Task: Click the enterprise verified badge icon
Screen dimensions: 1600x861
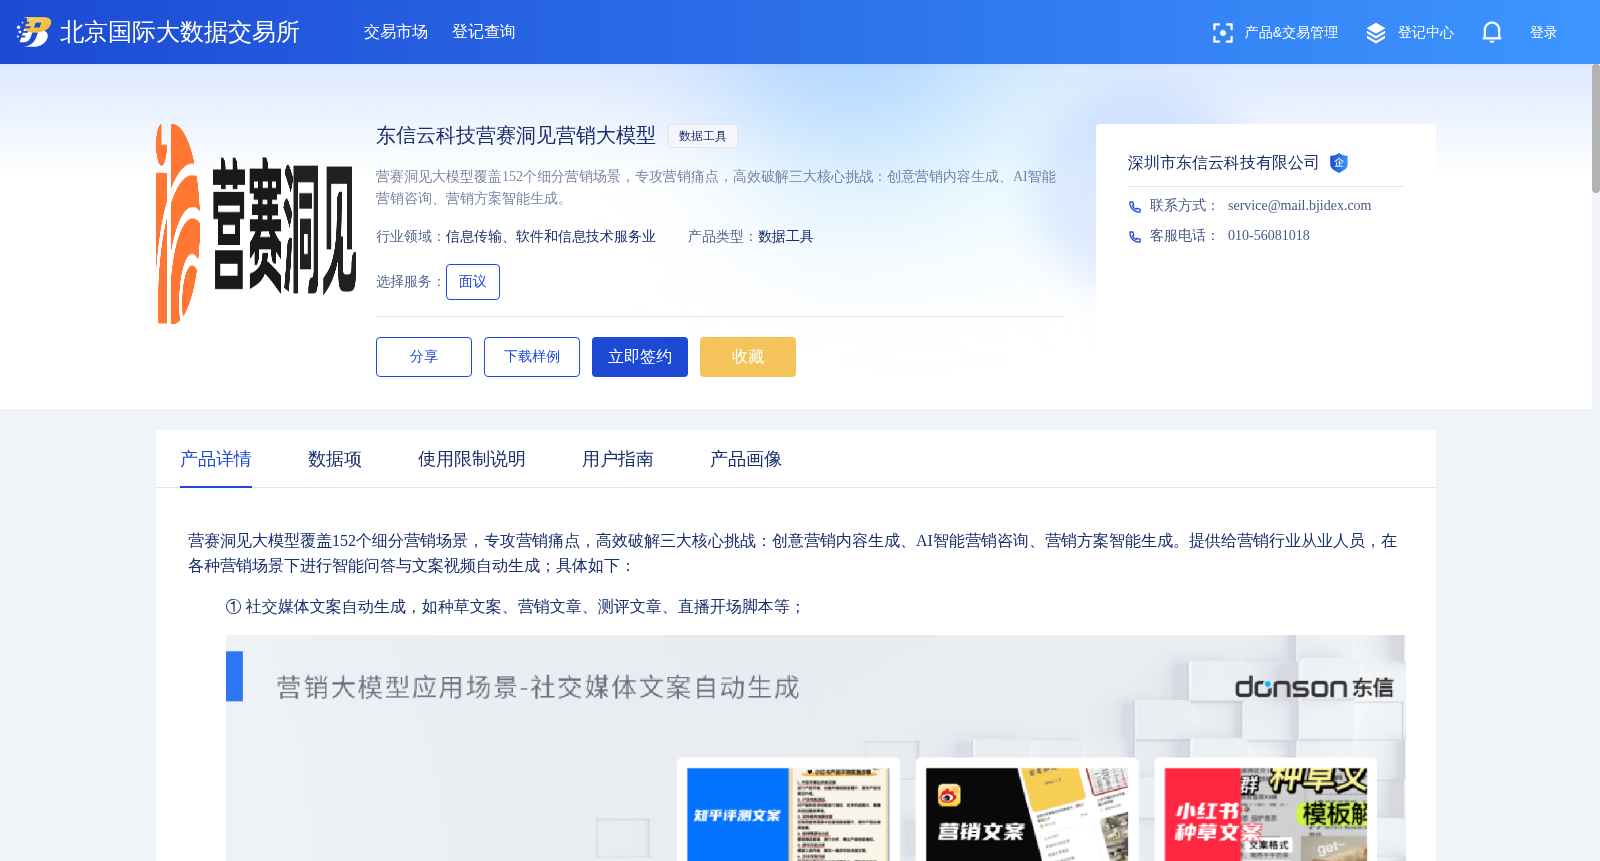Action: [1339, 163]
